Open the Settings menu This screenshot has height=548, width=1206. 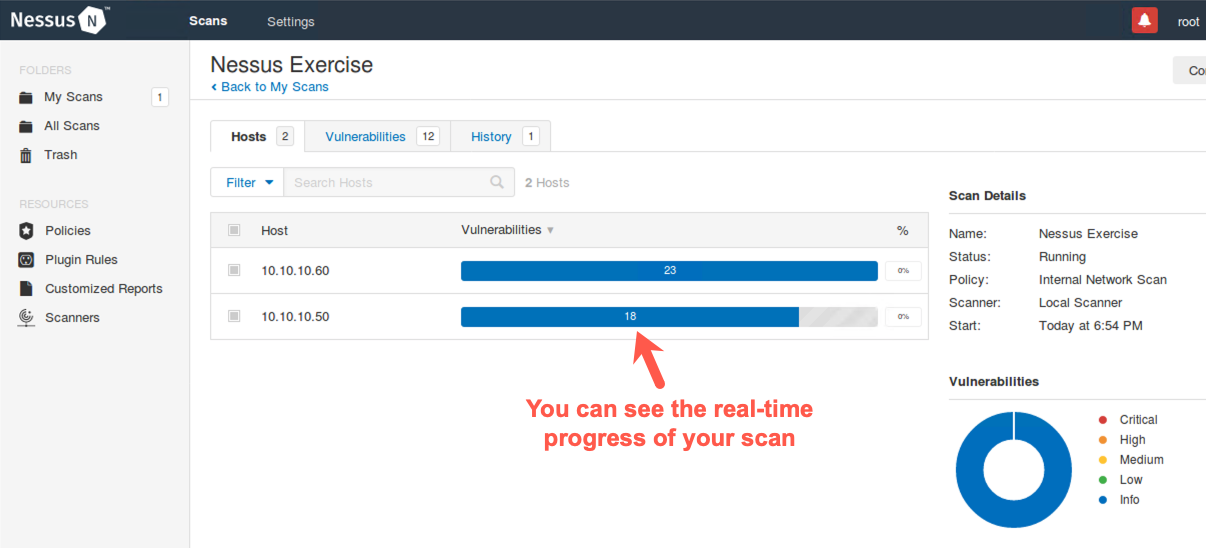coord(291,21)
